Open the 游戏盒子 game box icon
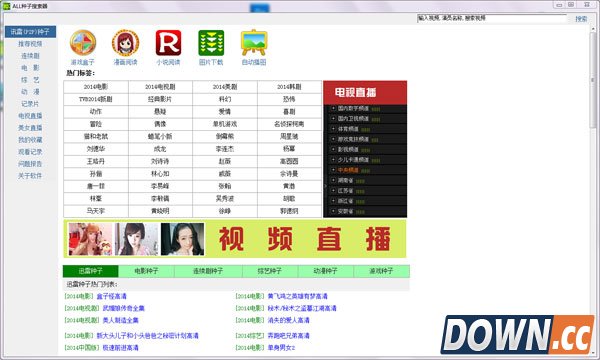The width and height of the screenshot is (600, 360). [83, 43]
